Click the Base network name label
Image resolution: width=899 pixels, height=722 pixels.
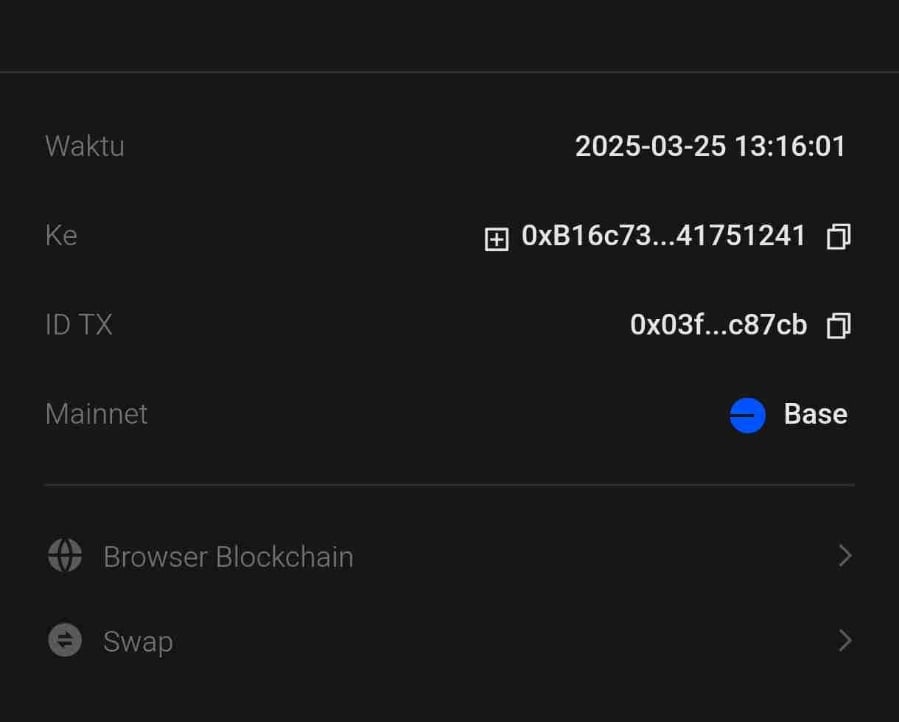[x=815, y=414]
